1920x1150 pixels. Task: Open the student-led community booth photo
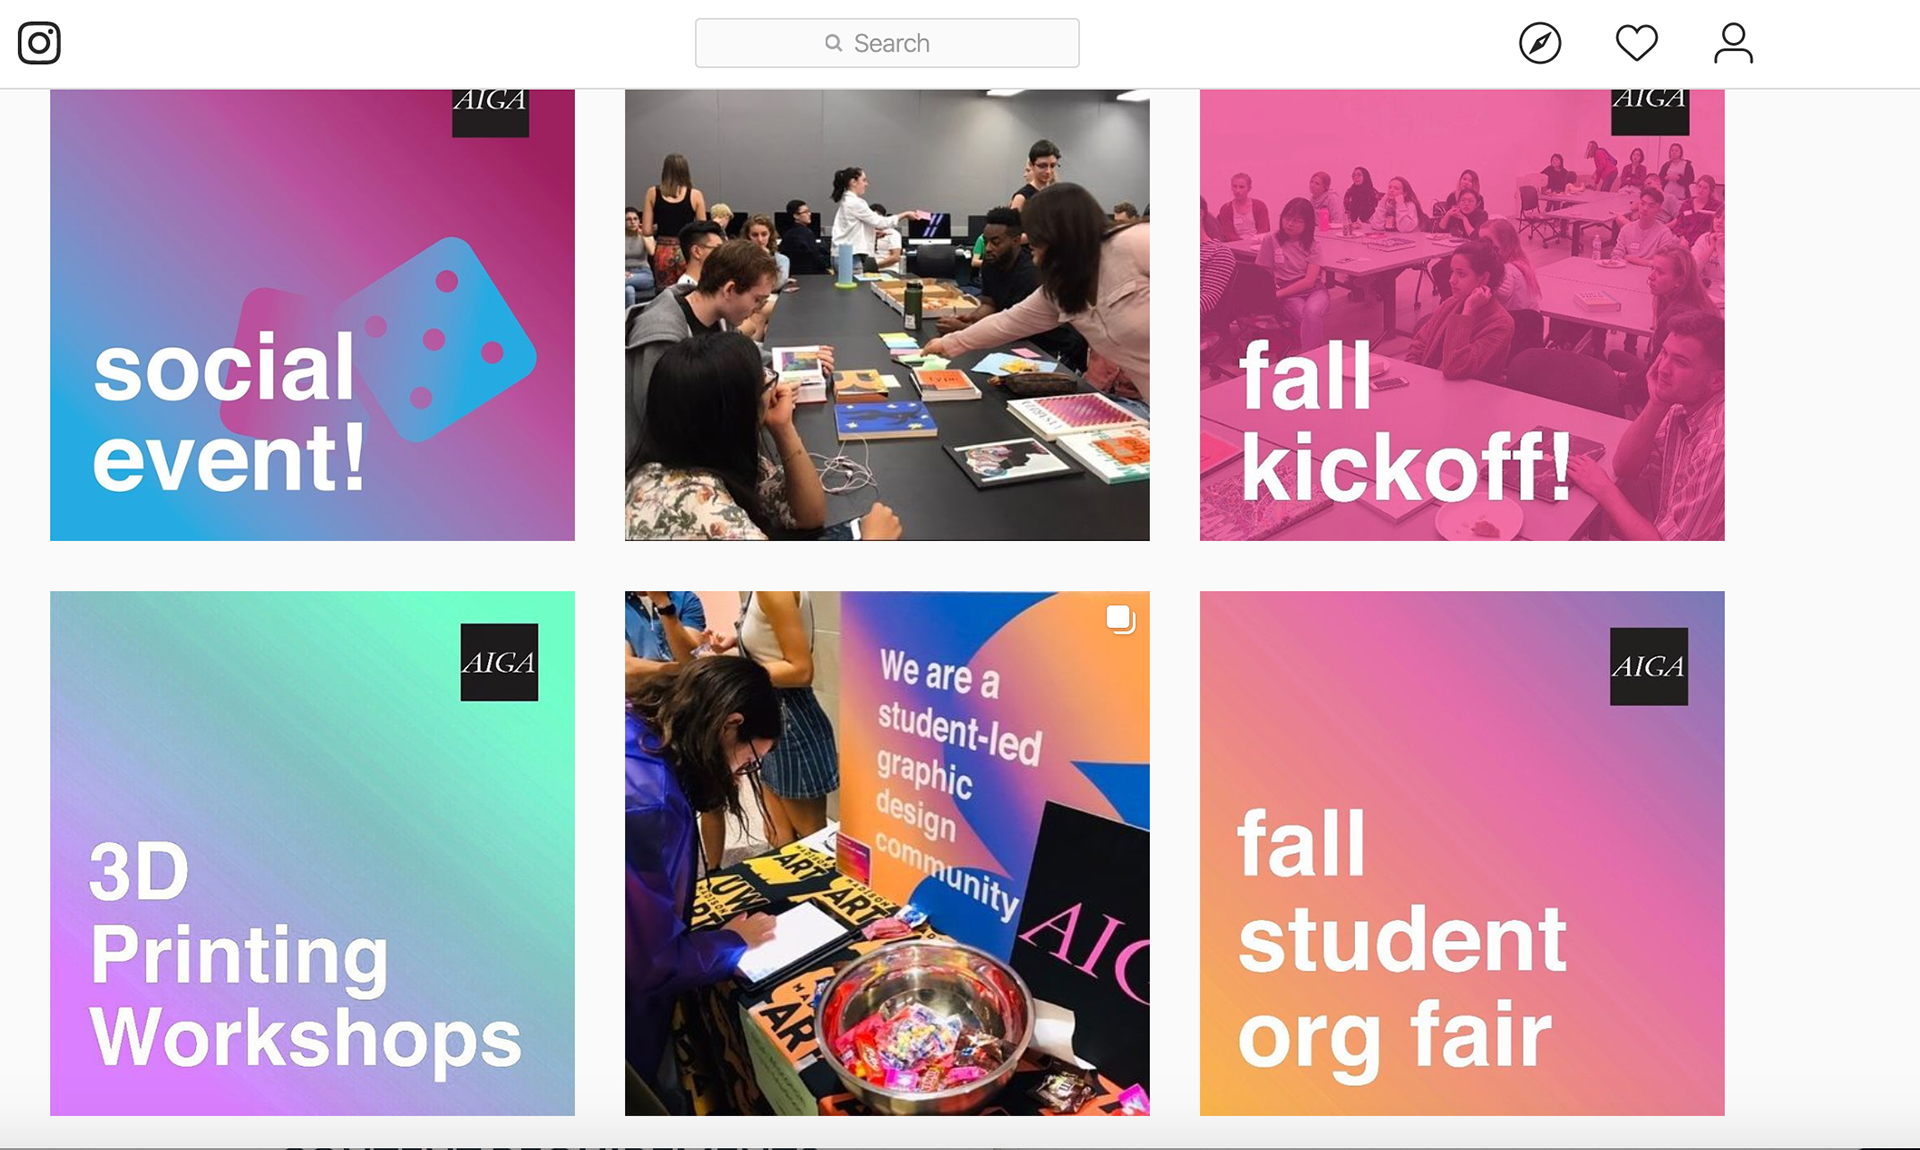coord(887,853)
